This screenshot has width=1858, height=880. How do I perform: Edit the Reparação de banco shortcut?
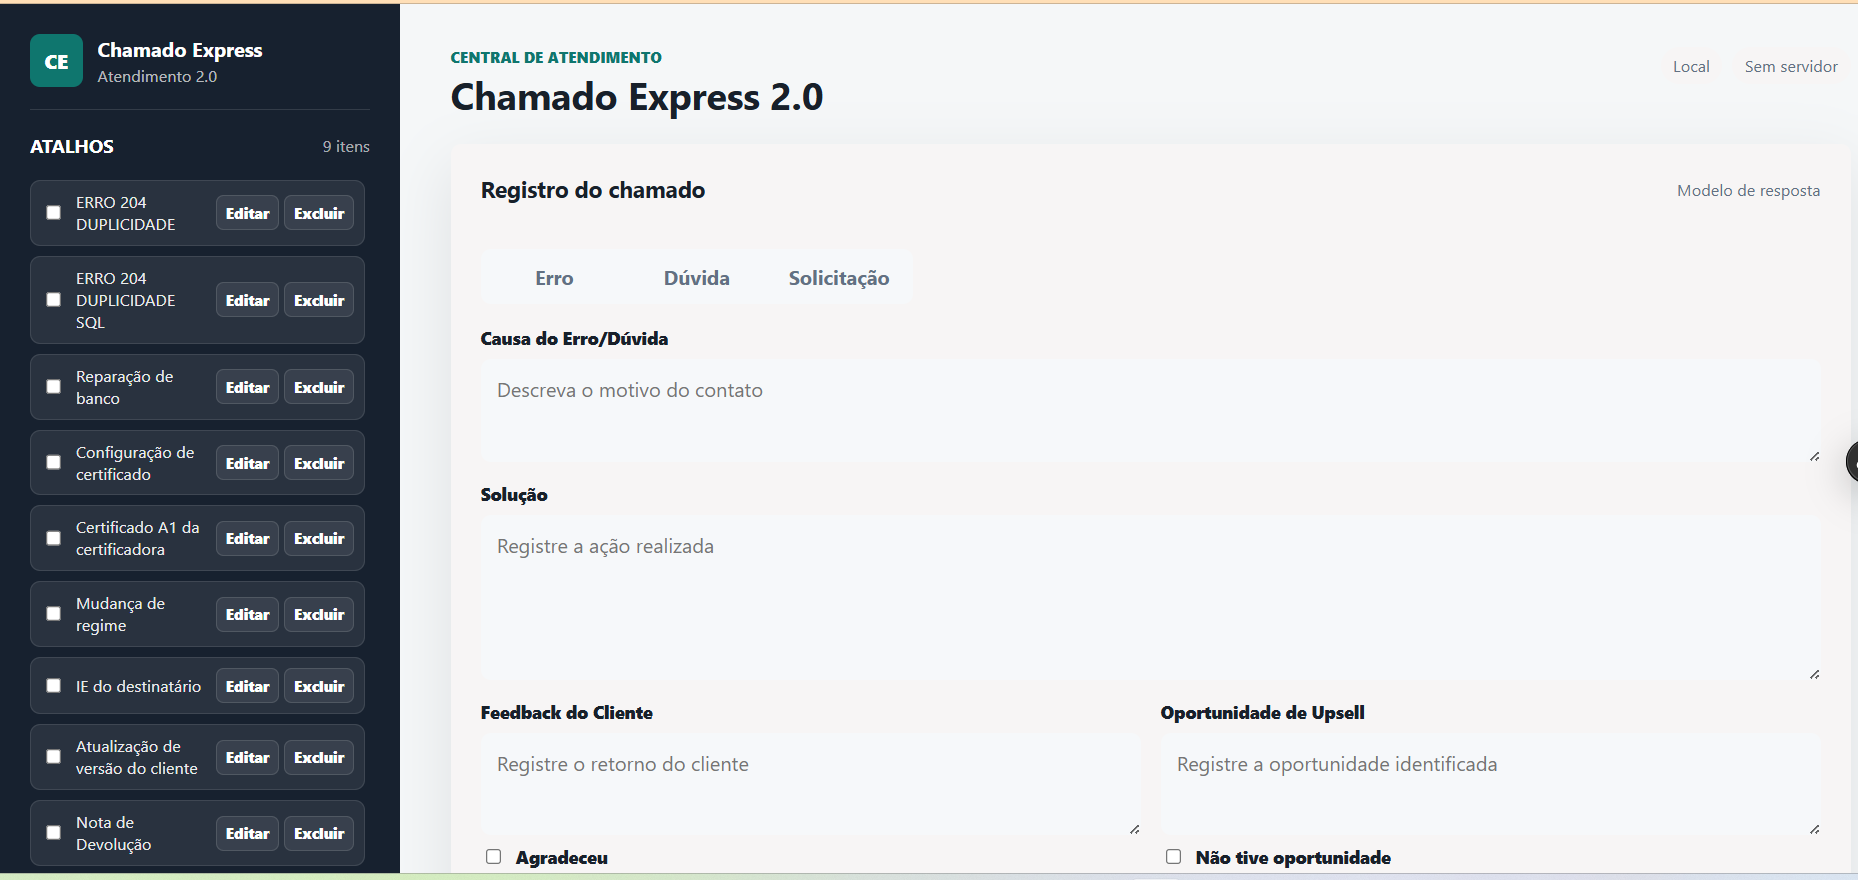(247, 387)
